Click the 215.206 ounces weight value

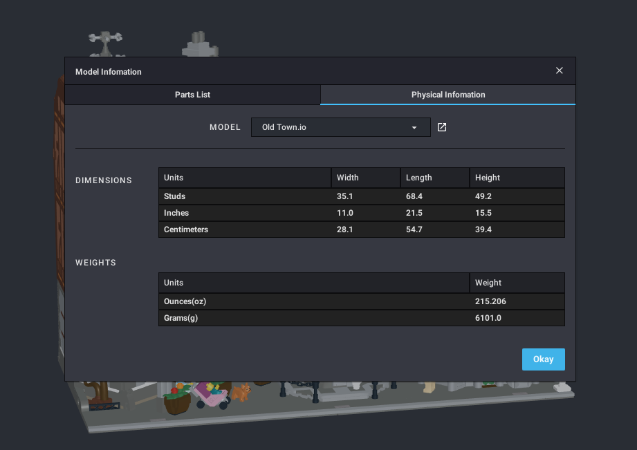coord(493,301)
